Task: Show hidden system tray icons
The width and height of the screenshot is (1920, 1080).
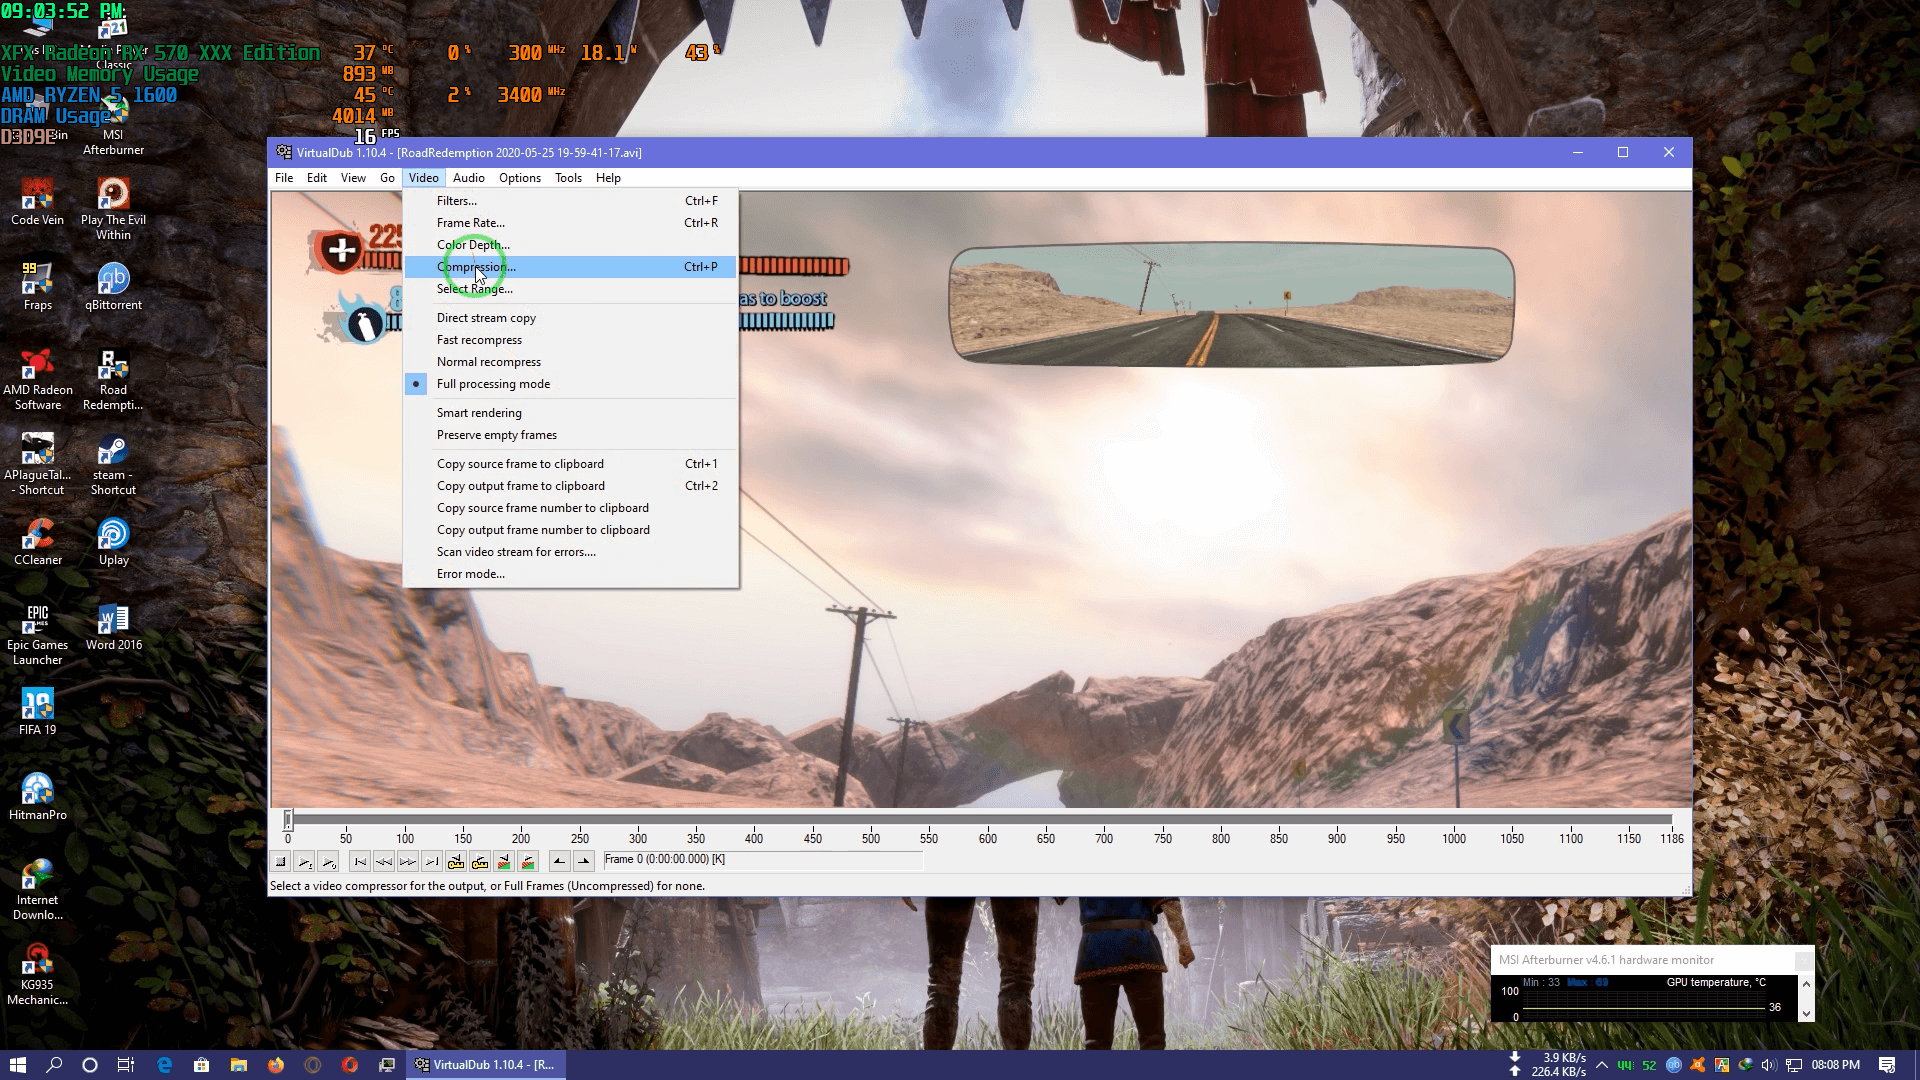Action: point(1602,1065)
